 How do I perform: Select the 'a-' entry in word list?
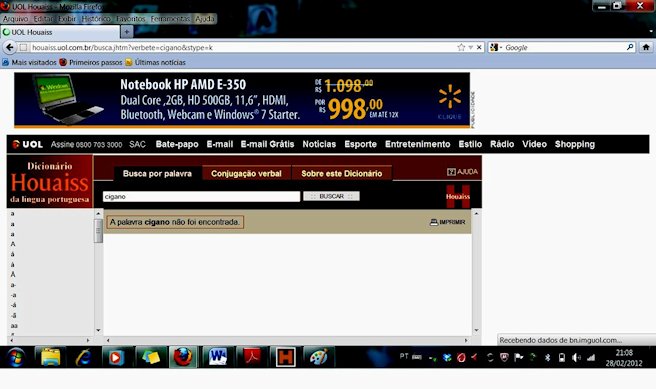(13, 285)
